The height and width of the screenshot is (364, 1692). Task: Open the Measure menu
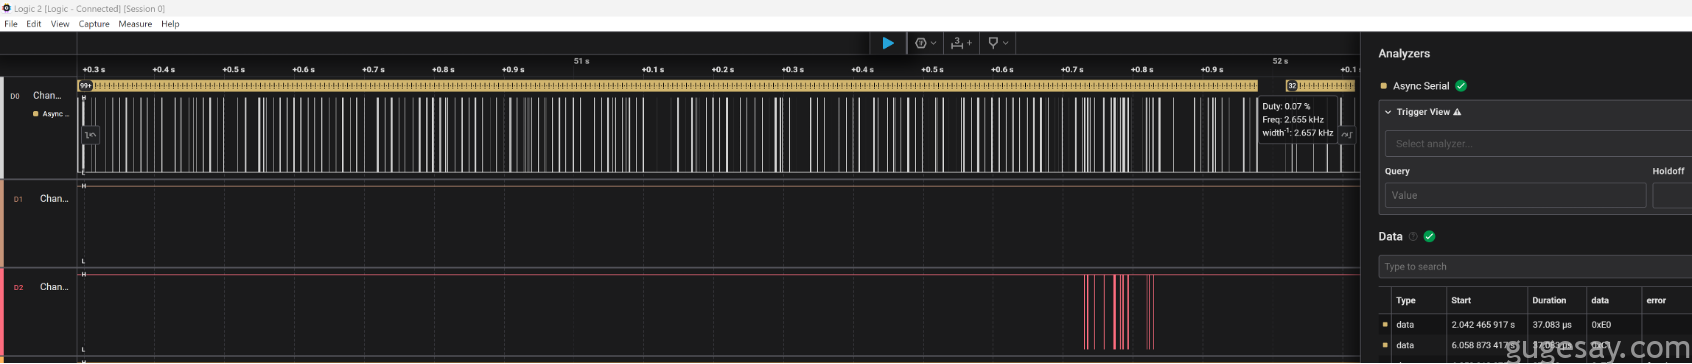(135, 24)
